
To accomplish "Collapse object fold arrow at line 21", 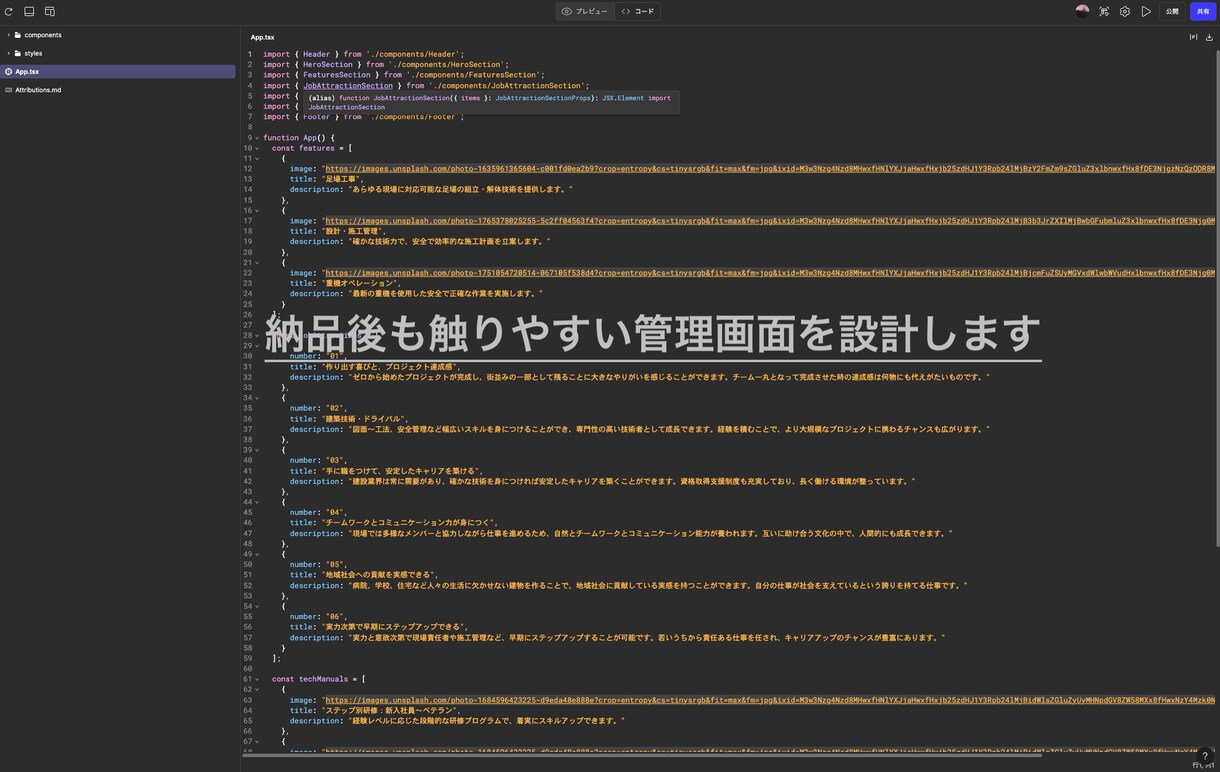I will [257, 263].
